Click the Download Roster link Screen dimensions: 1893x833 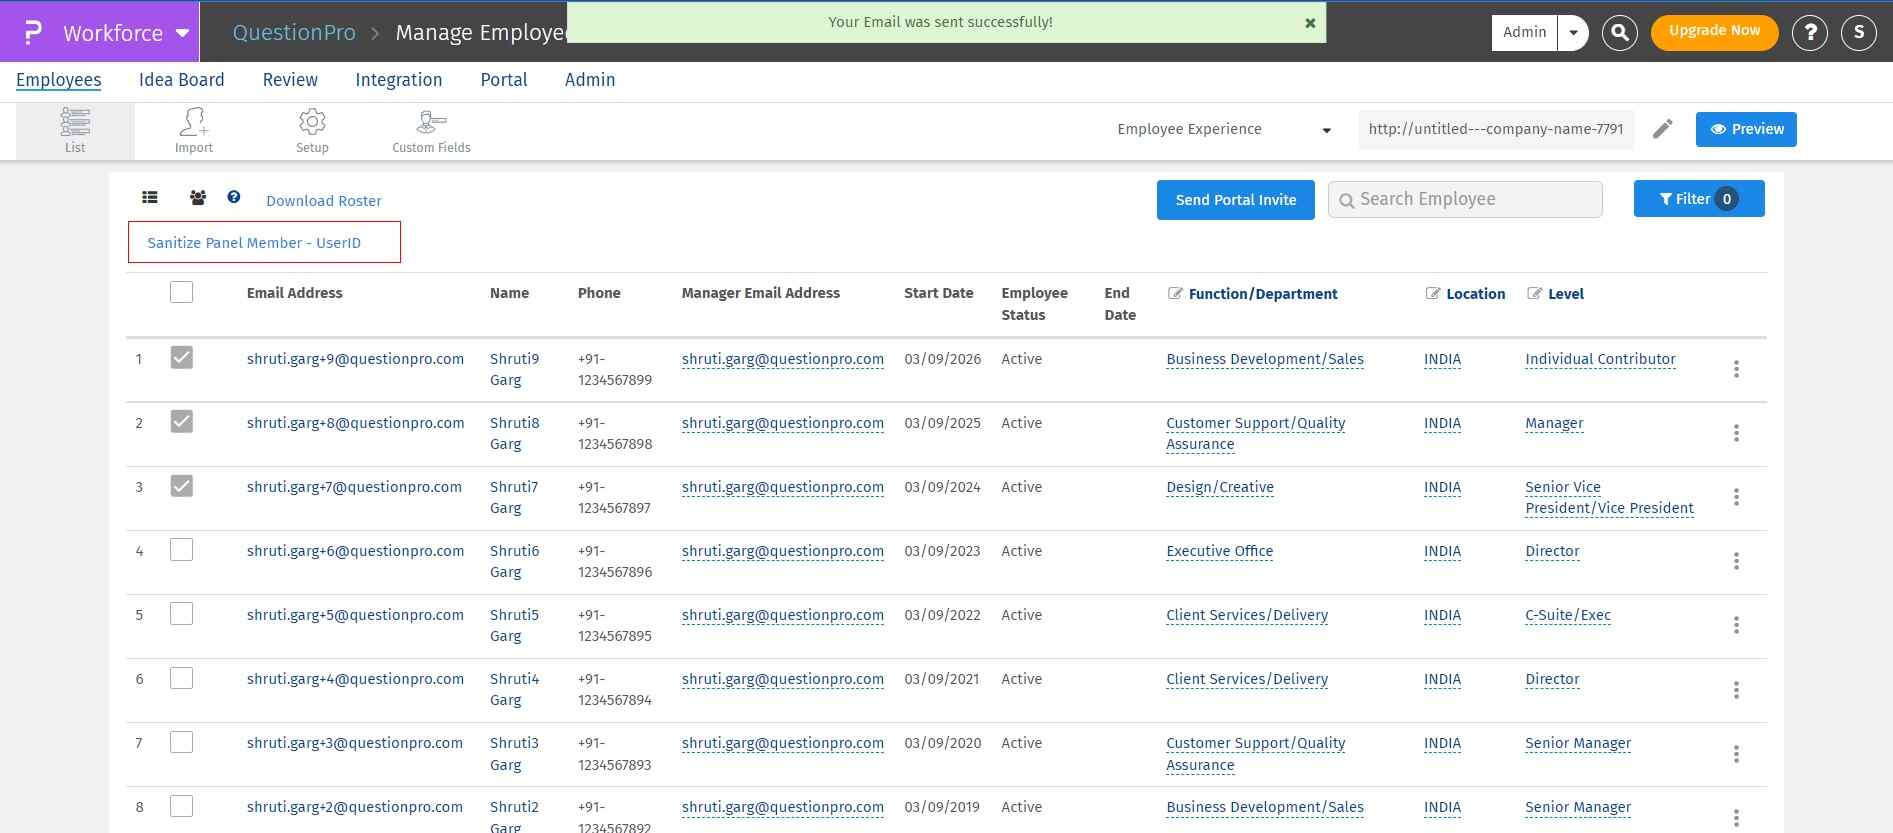[323, 201]
